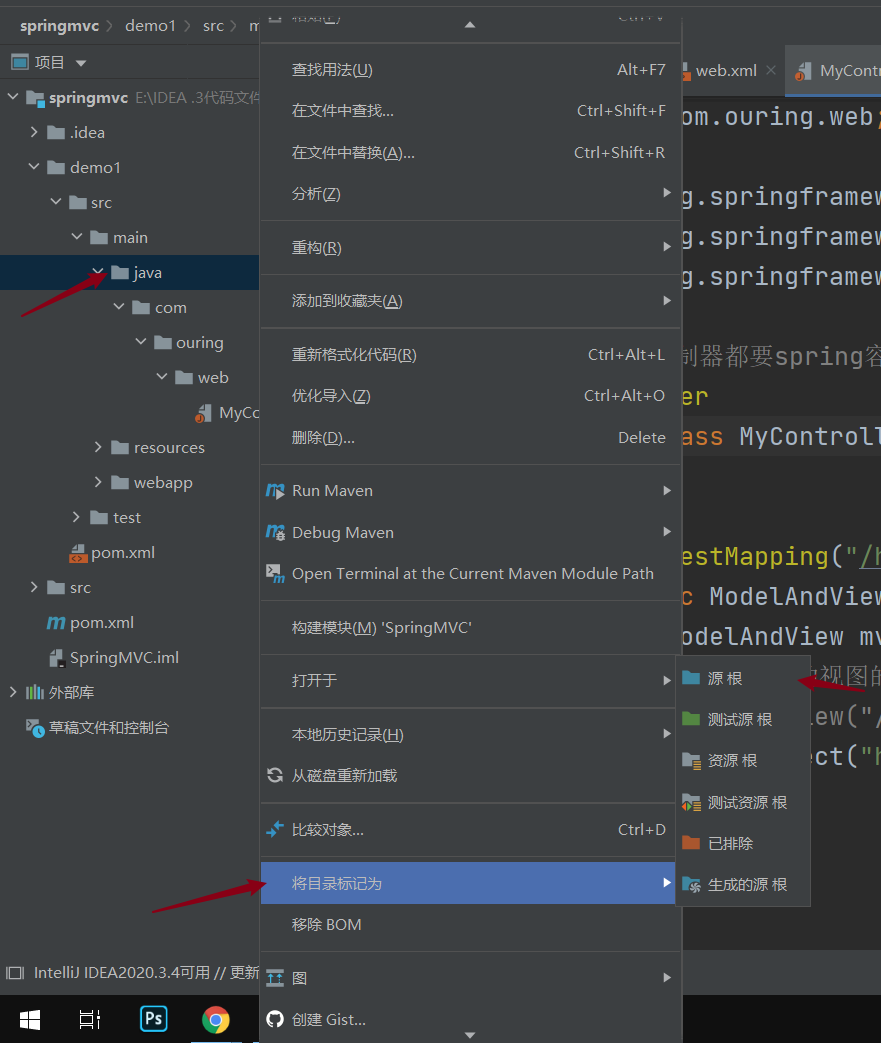The height and width of the screenshot is (1043, 881).
Task: Open the 将目录标记为 submenu
Action: (x=468, y=883)
